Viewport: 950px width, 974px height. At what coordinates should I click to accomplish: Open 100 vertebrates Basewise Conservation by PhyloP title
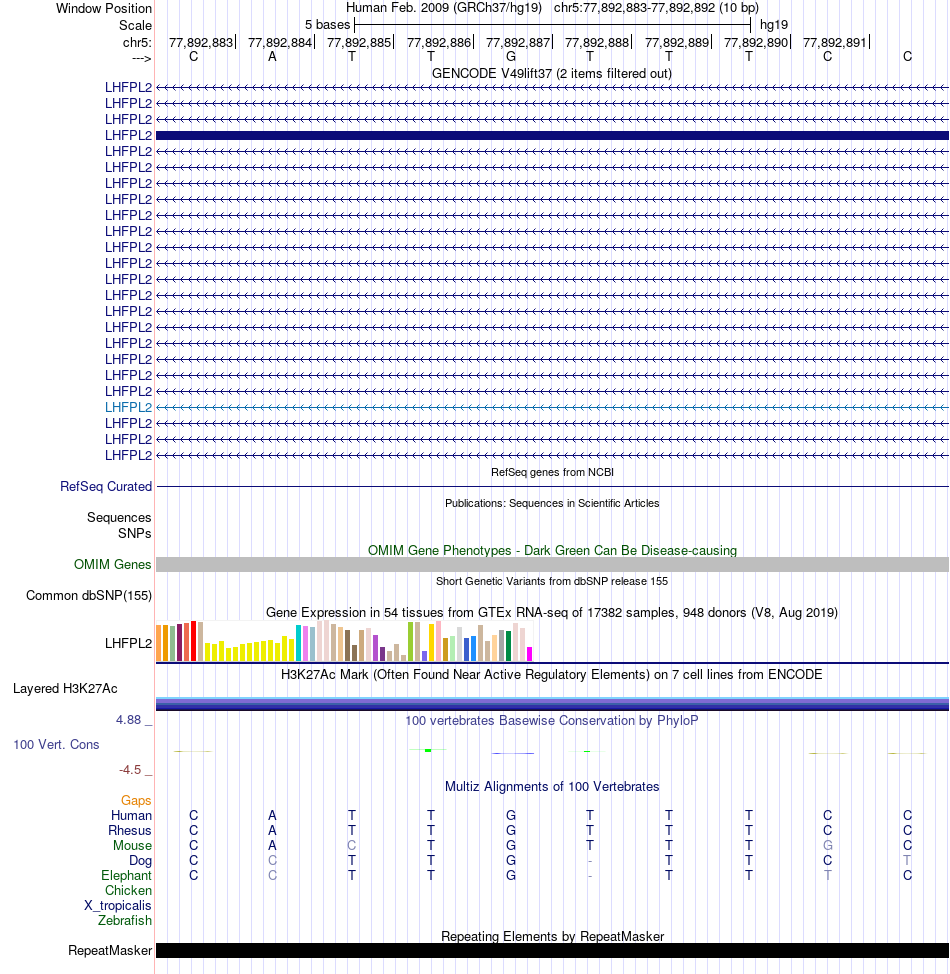552,721
